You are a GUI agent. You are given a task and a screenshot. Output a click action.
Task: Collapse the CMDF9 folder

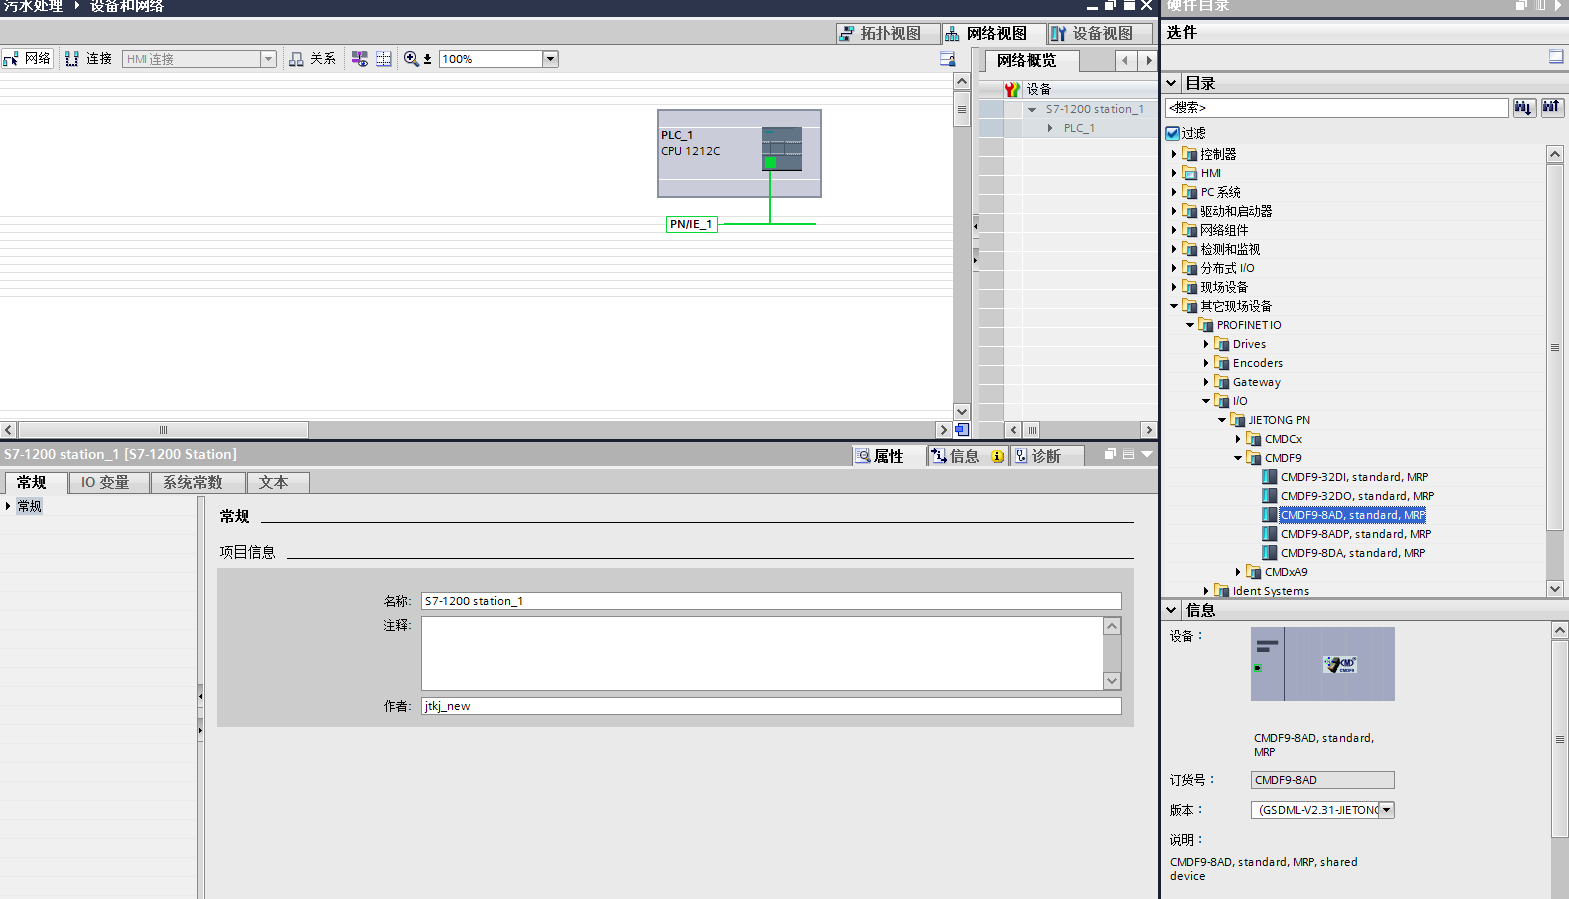tap(1238, 458)
